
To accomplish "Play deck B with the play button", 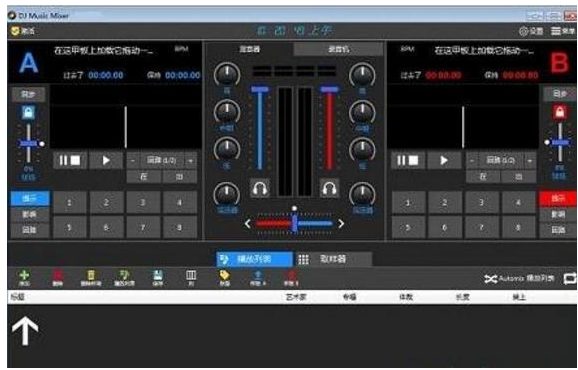I will pyautogui.click(x=444, y=160).
